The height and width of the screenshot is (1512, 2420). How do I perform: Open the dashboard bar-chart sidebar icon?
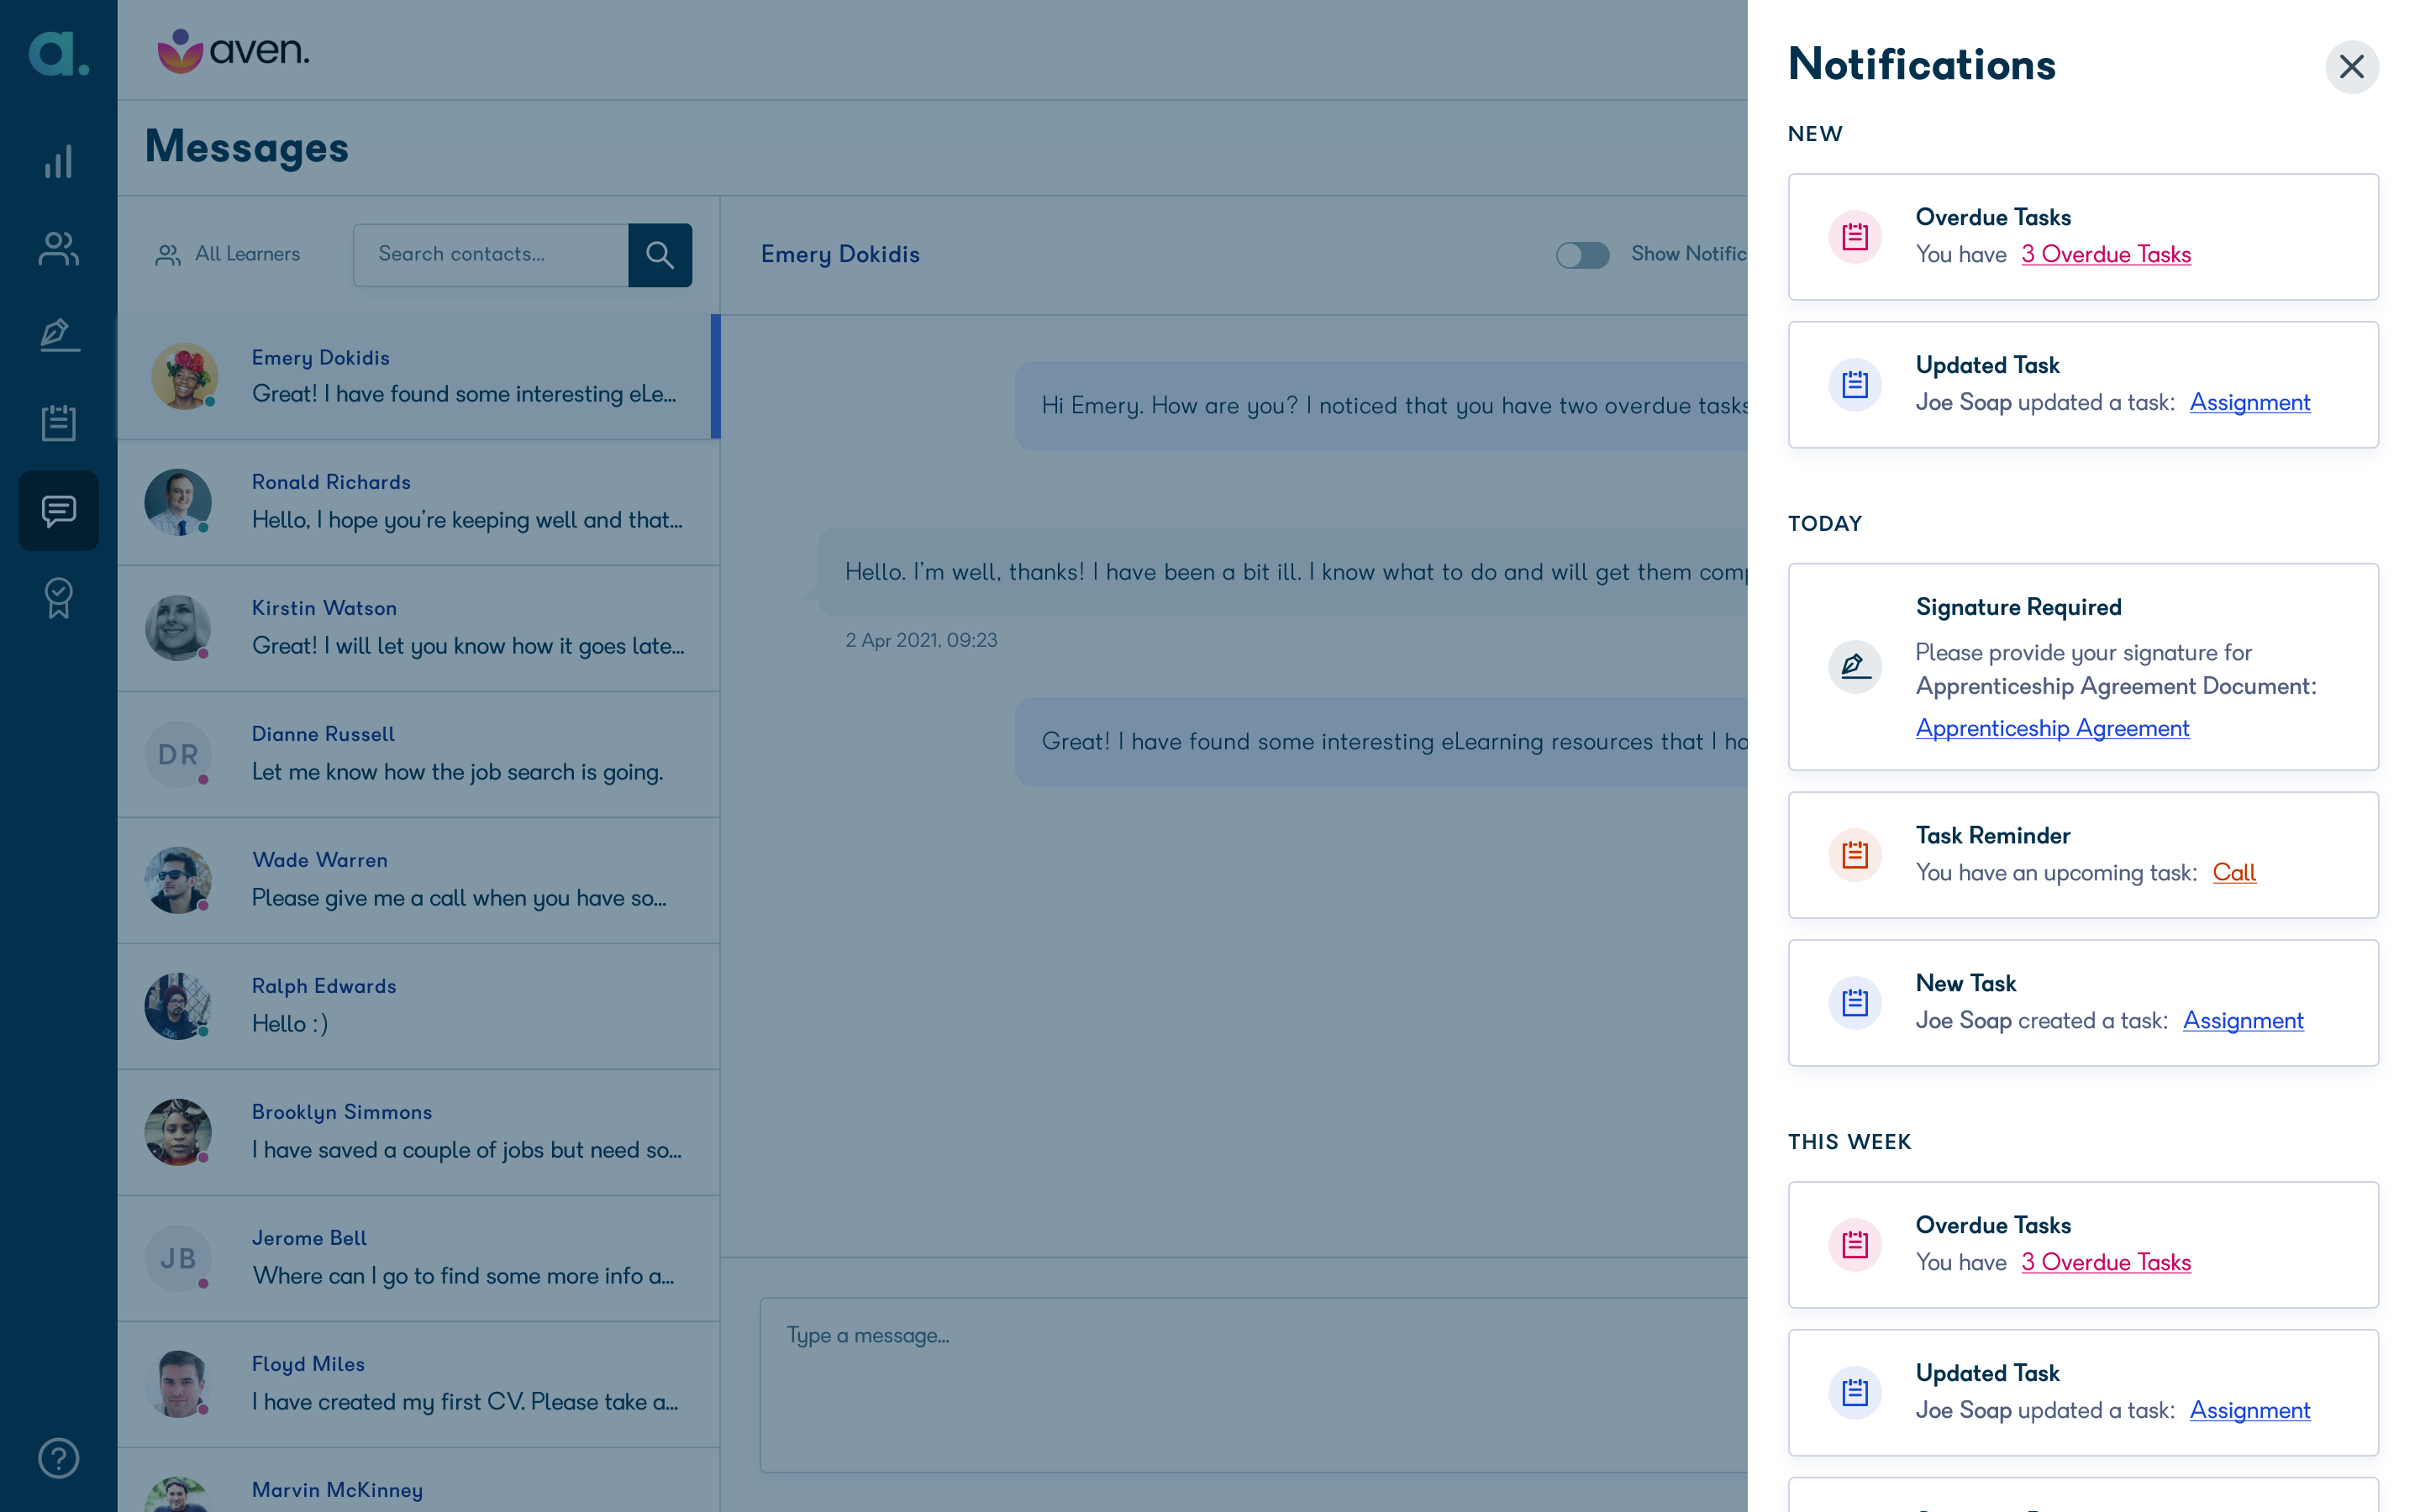[x=59, y=161]
